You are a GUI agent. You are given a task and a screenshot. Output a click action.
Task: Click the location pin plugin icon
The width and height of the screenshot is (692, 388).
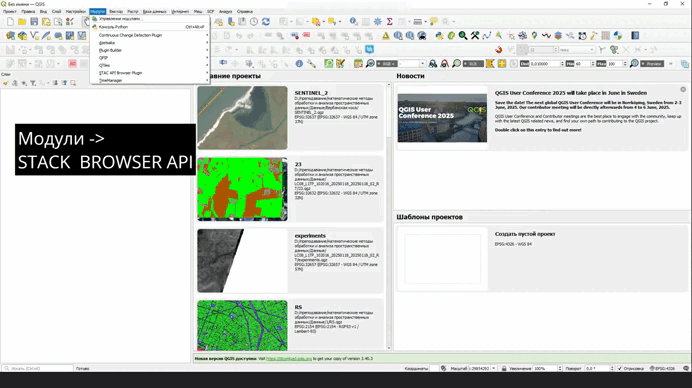pos(534,36)
